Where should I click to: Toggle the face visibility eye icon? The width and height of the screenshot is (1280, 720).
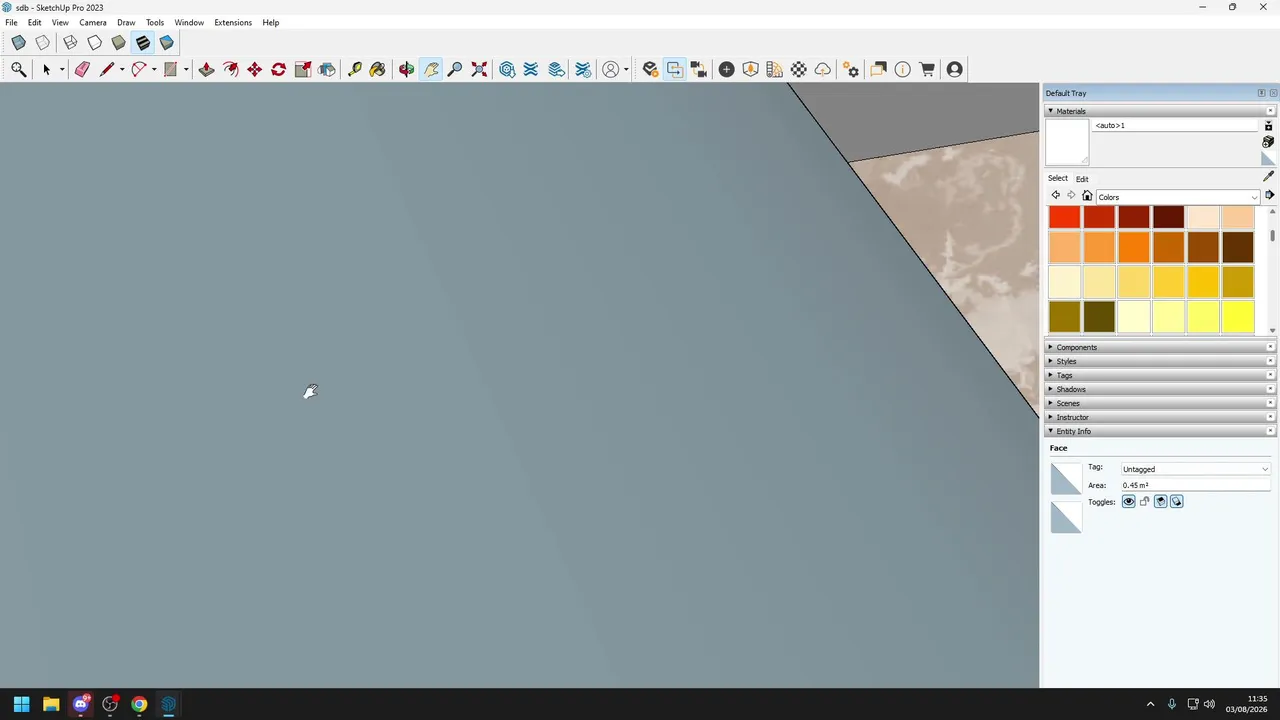(1129, 502)
